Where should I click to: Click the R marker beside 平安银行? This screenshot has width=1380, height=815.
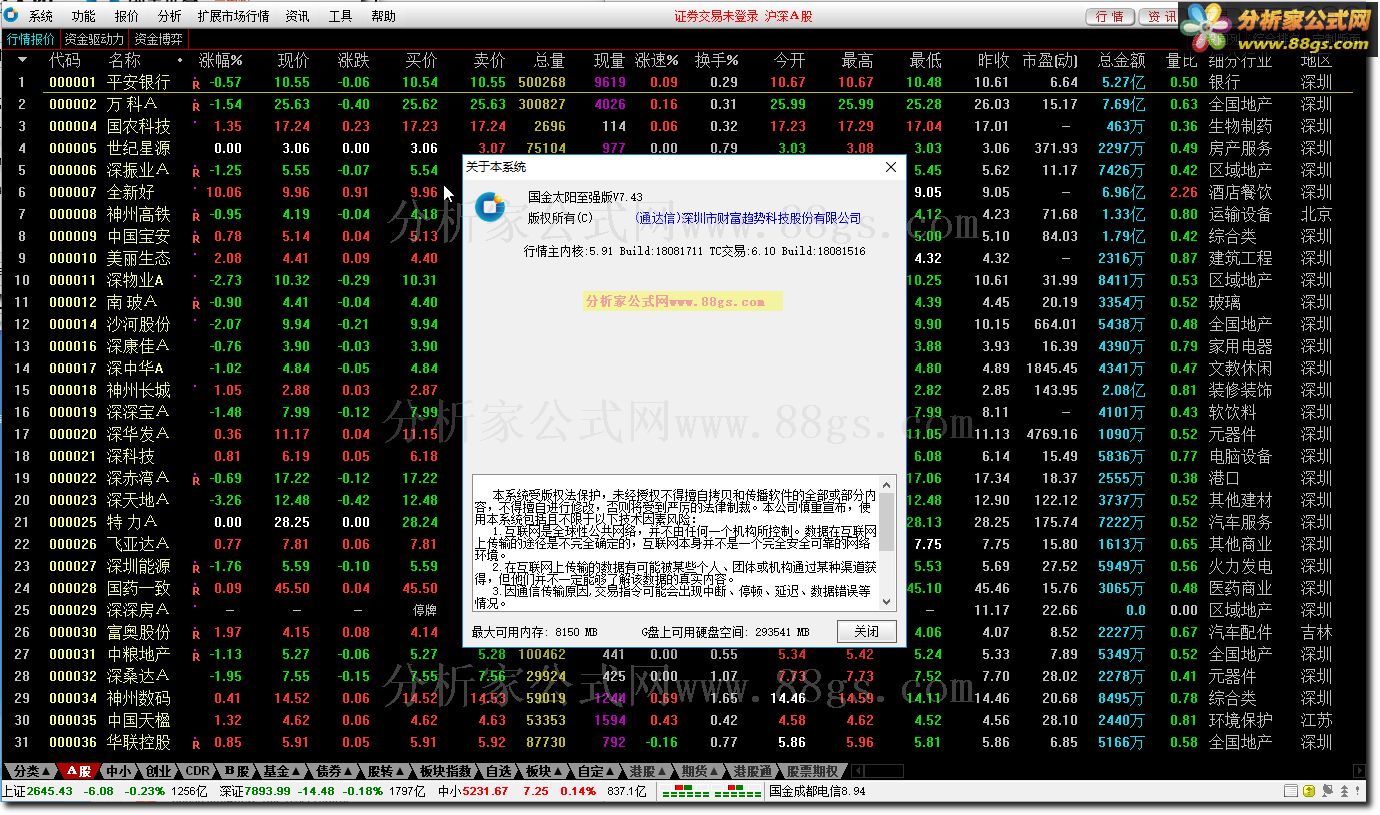pyautogui.click(x=196, y=84)
